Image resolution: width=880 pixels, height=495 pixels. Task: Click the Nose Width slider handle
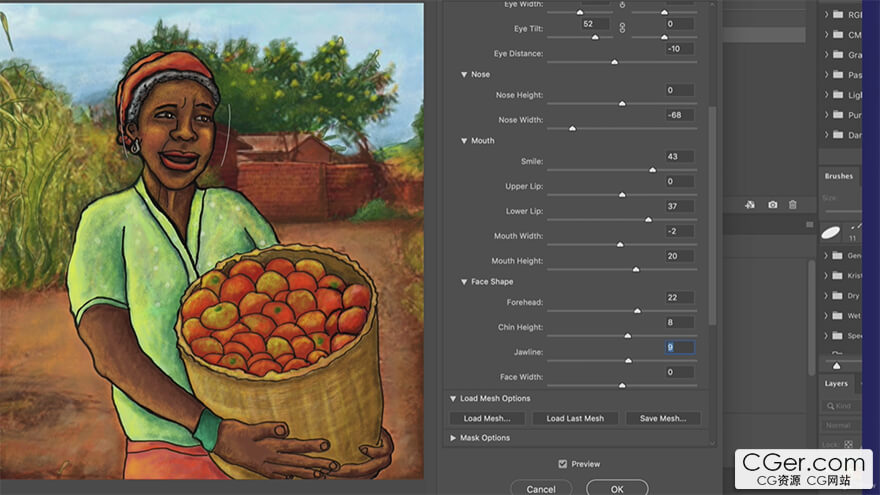tap(572, 128)
